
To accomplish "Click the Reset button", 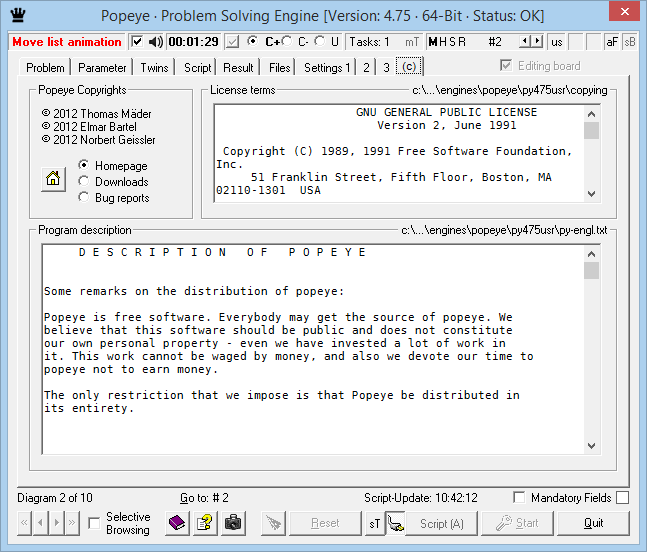I will click(325, 524).
